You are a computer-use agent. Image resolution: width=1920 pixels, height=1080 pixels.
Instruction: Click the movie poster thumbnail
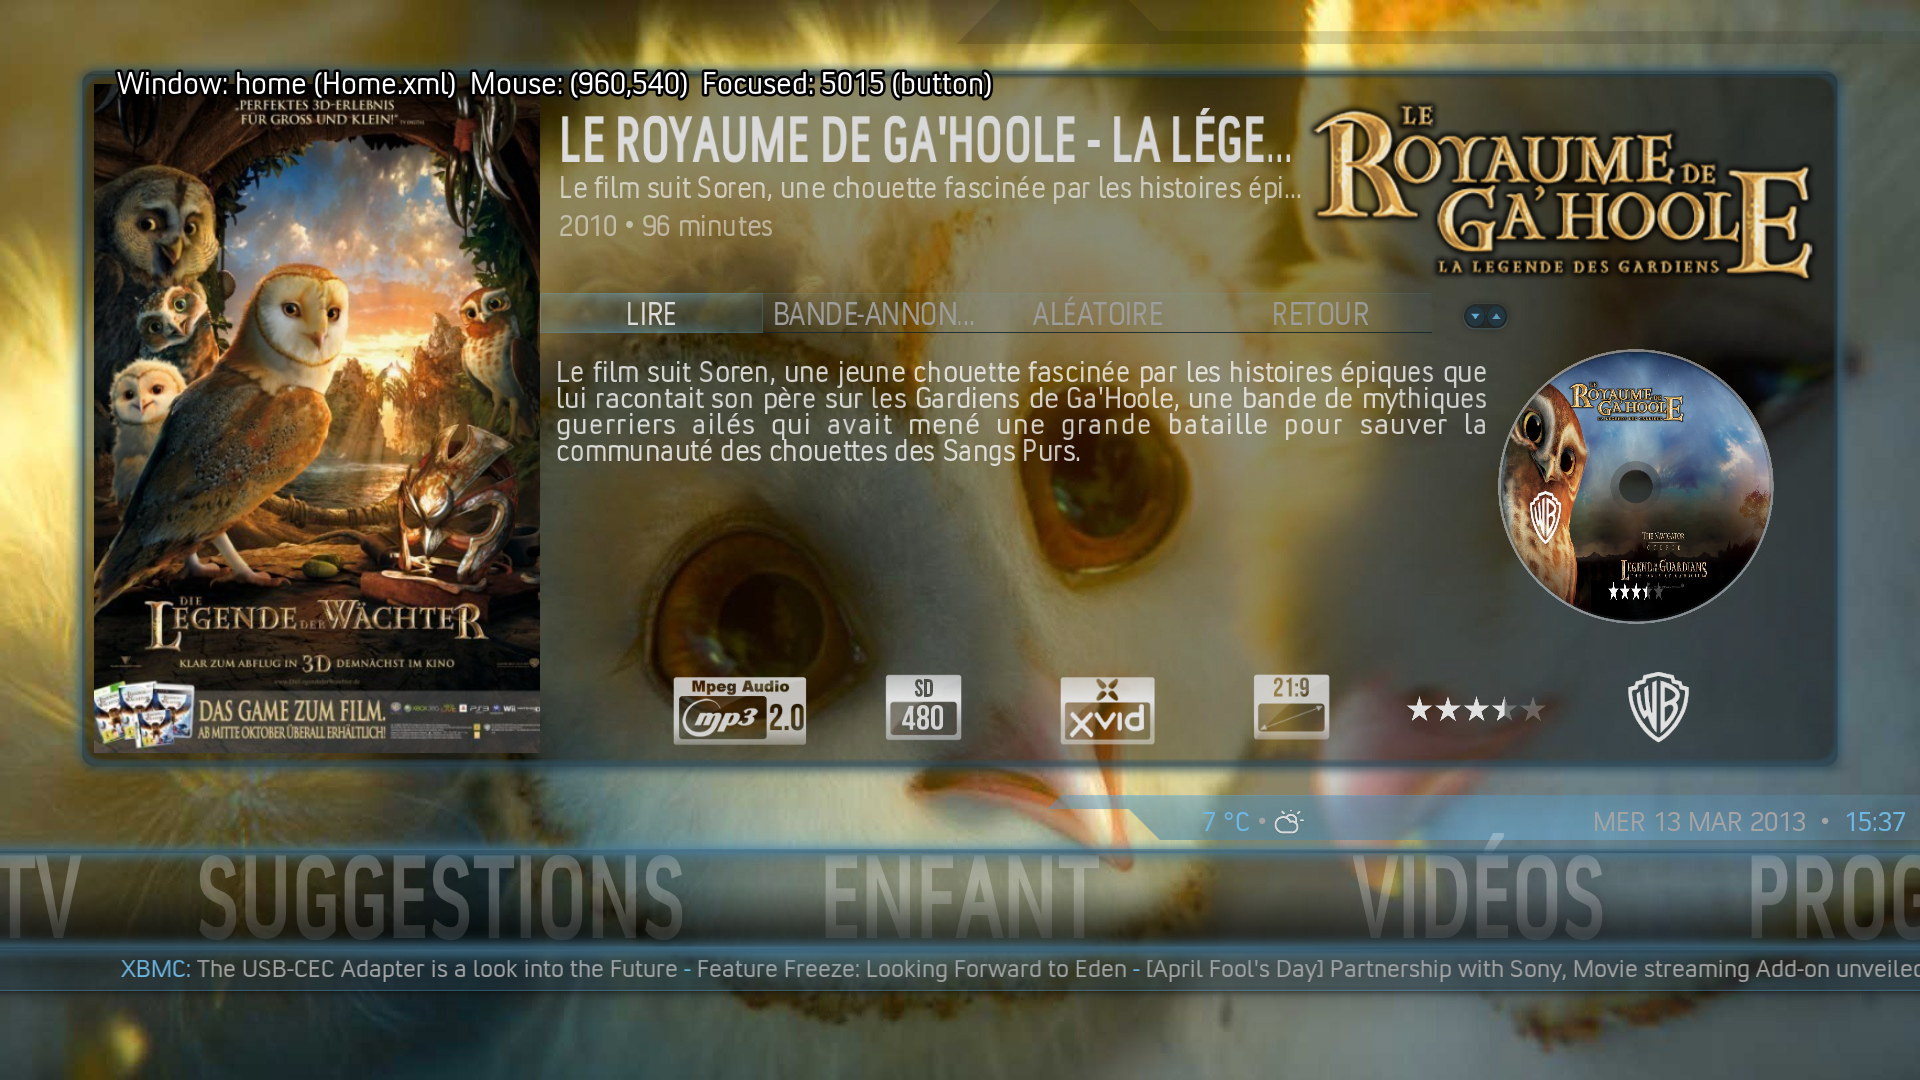click(x=316, y=420)
